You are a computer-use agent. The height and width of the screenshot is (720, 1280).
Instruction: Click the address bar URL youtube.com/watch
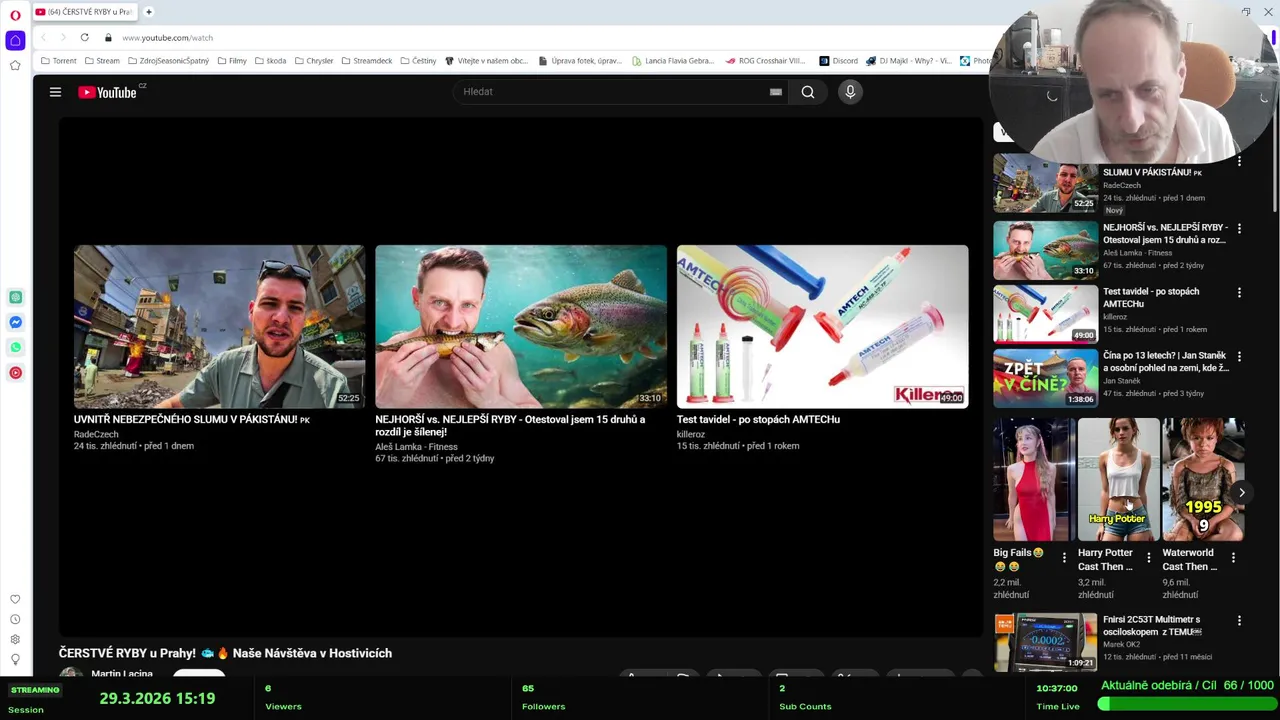click(x=168, y=38)
